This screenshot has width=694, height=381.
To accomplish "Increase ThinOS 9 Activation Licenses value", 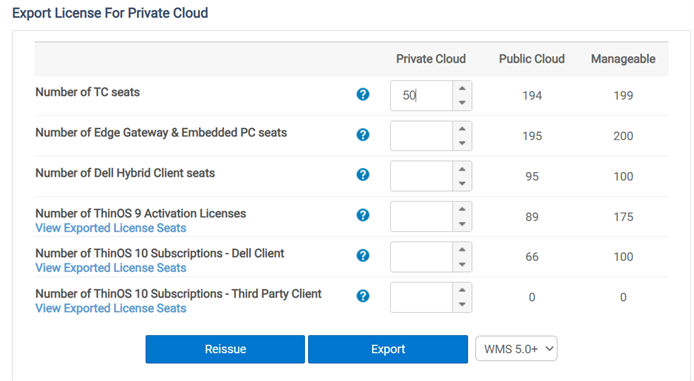I will tap(462, 209).
